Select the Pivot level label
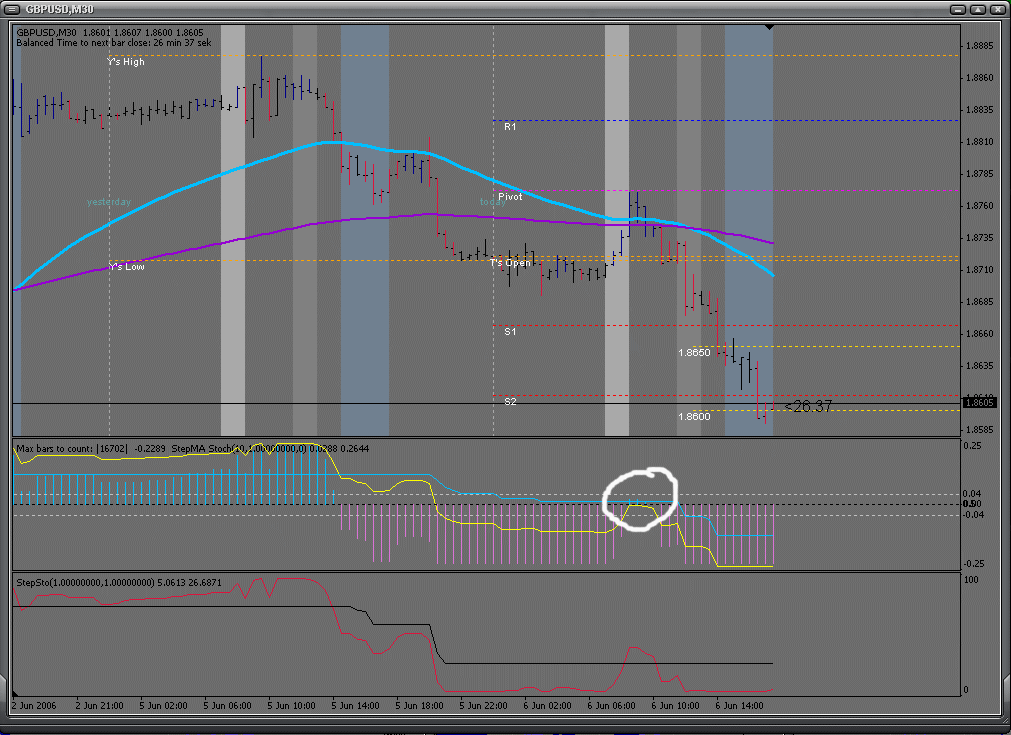The image size is (1011, 735). (x=510, y=197)
